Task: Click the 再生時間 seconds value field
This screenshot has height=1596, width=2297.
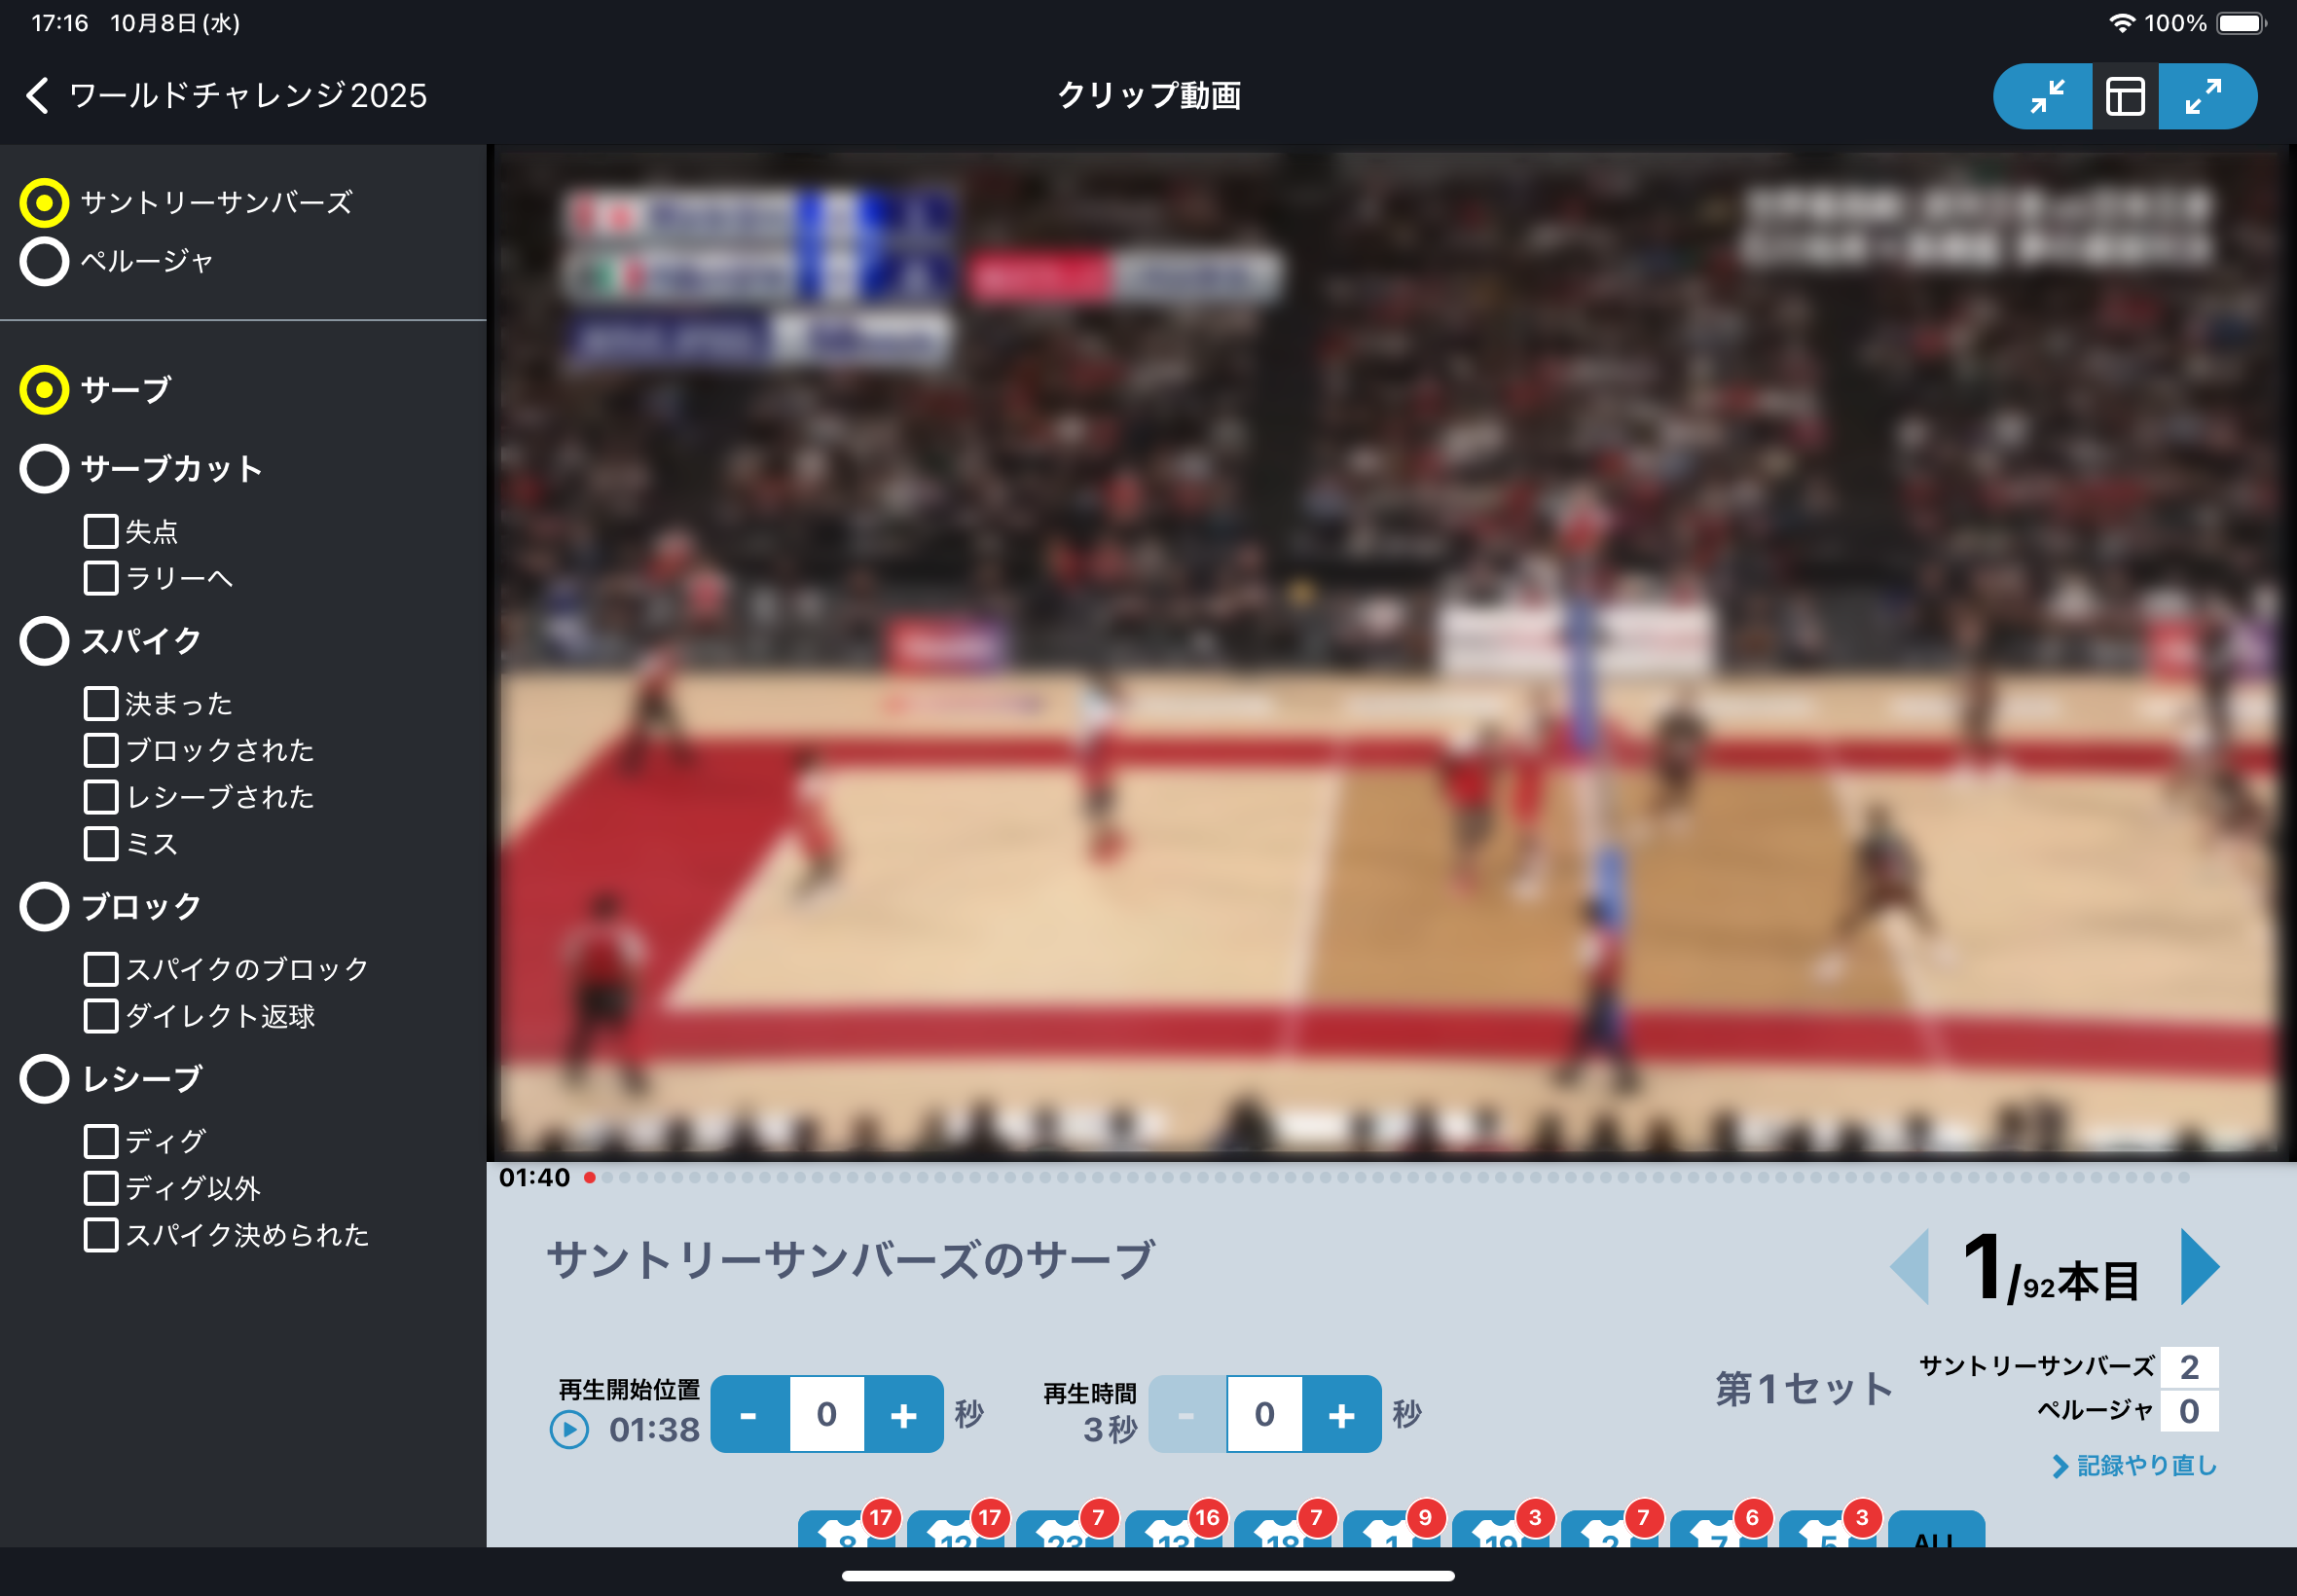Action: click(1264, 1414)
